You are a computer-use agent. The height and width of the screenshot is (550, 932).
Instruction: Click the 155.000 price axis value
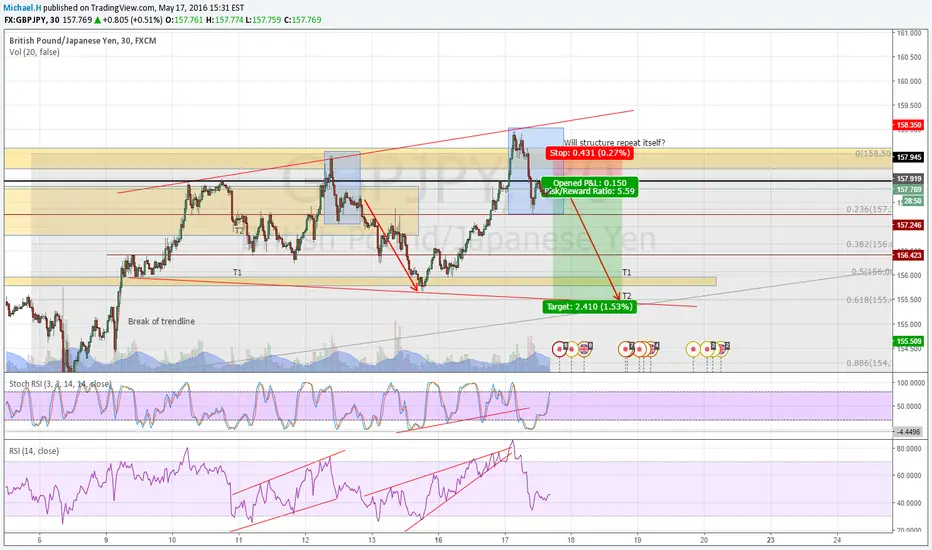click(x=909, y=325)
